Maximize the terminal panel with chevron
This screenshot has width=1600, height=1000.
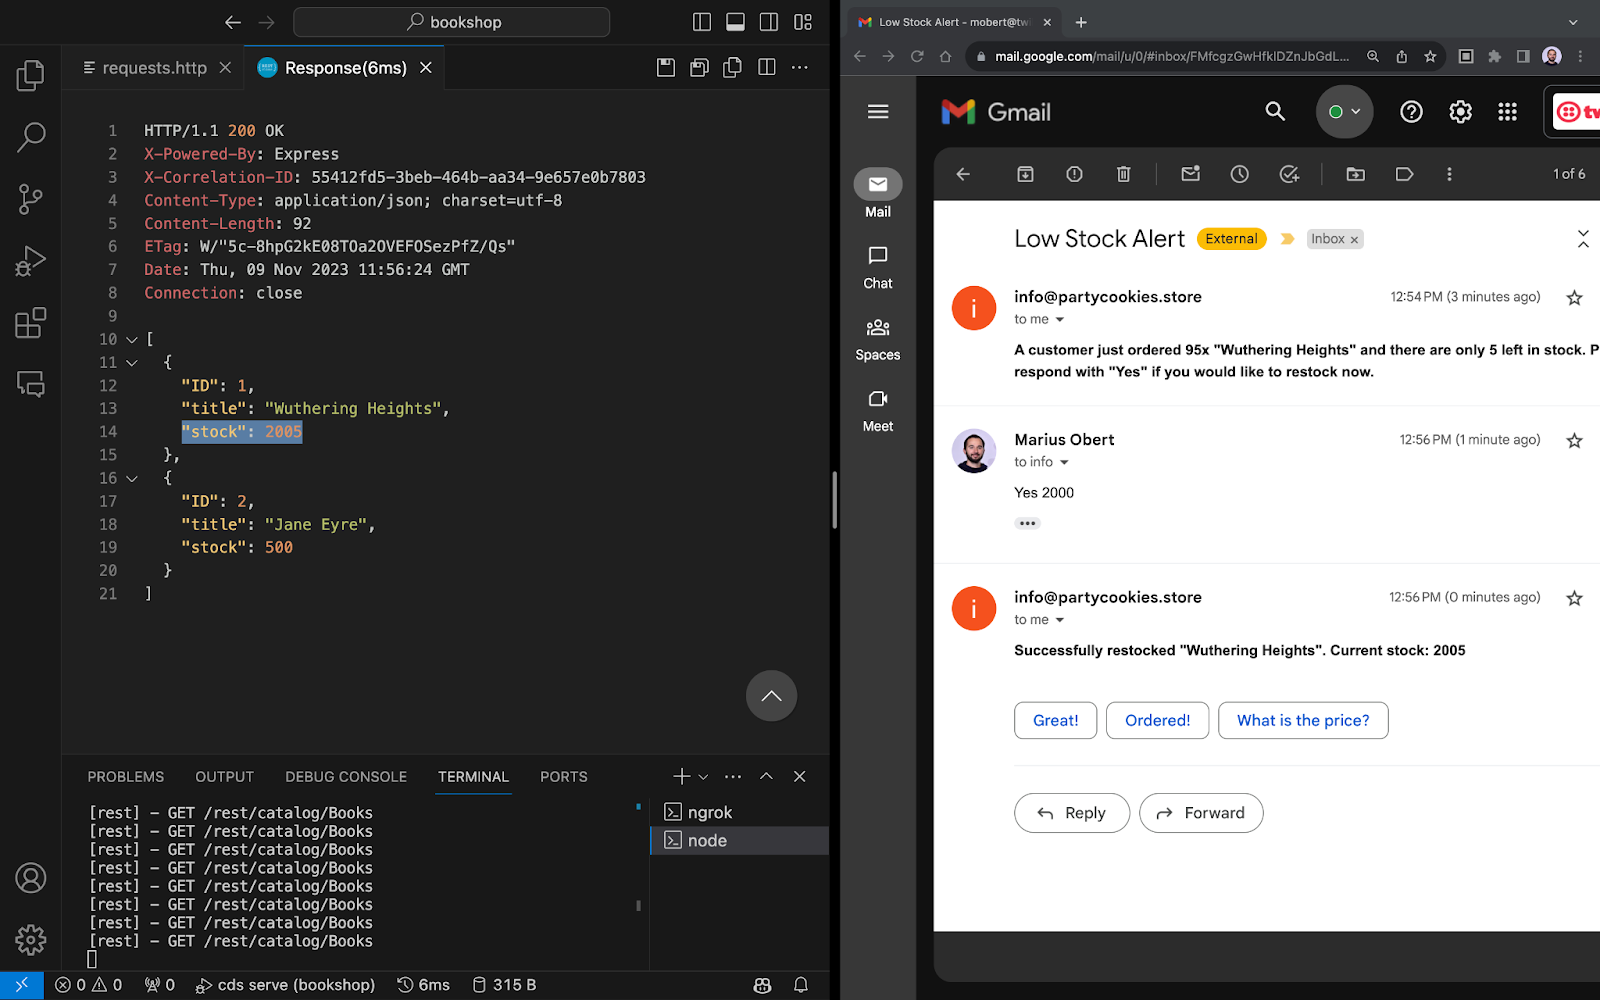click(766, 776)
